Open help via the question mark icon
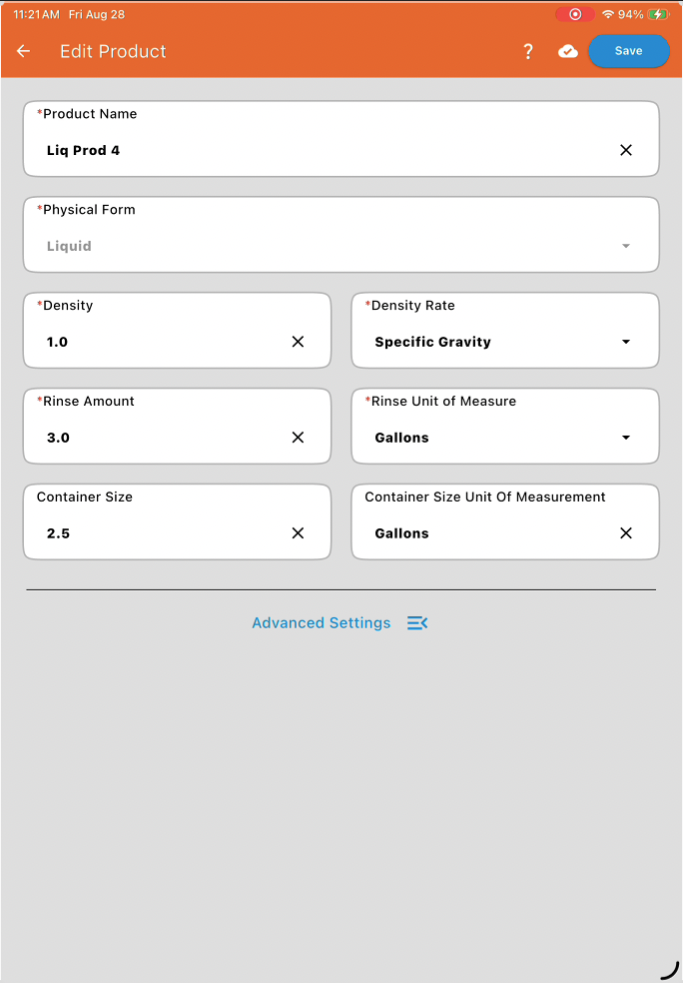The image size is (683, 983). click(528, 51)
